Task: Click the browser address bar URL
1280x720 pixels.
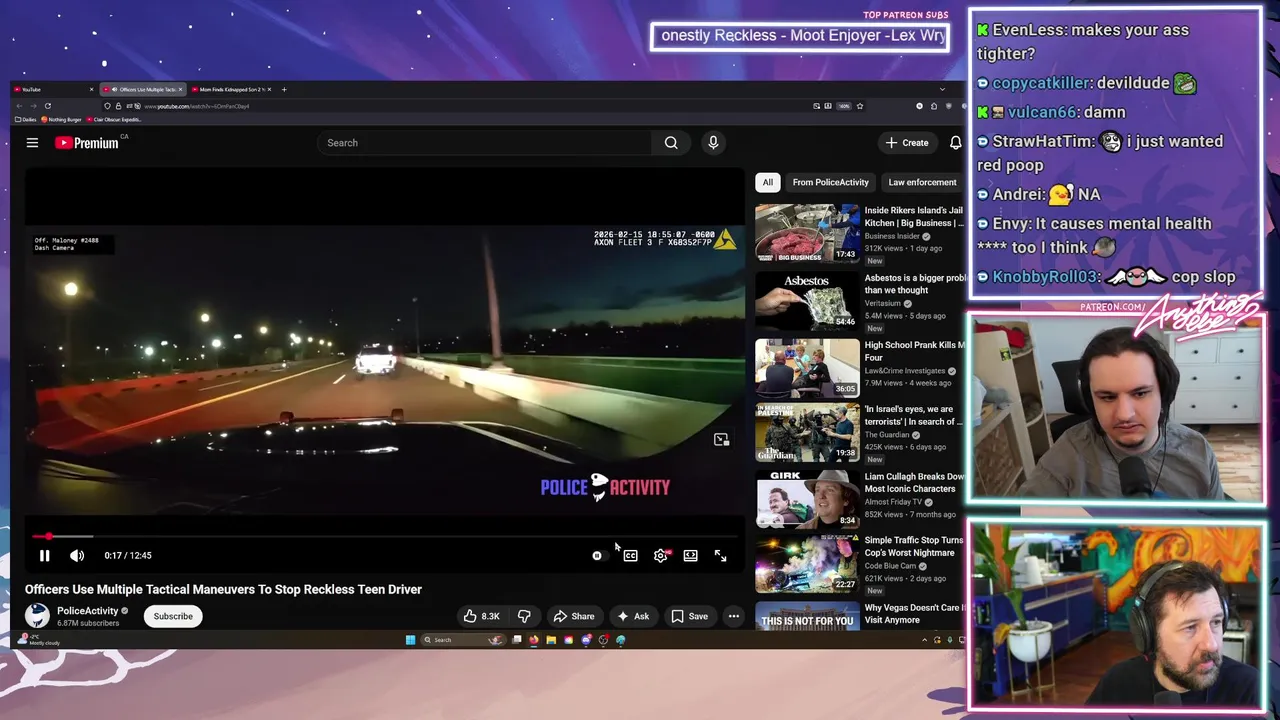Action: click(x=196, y=106)
